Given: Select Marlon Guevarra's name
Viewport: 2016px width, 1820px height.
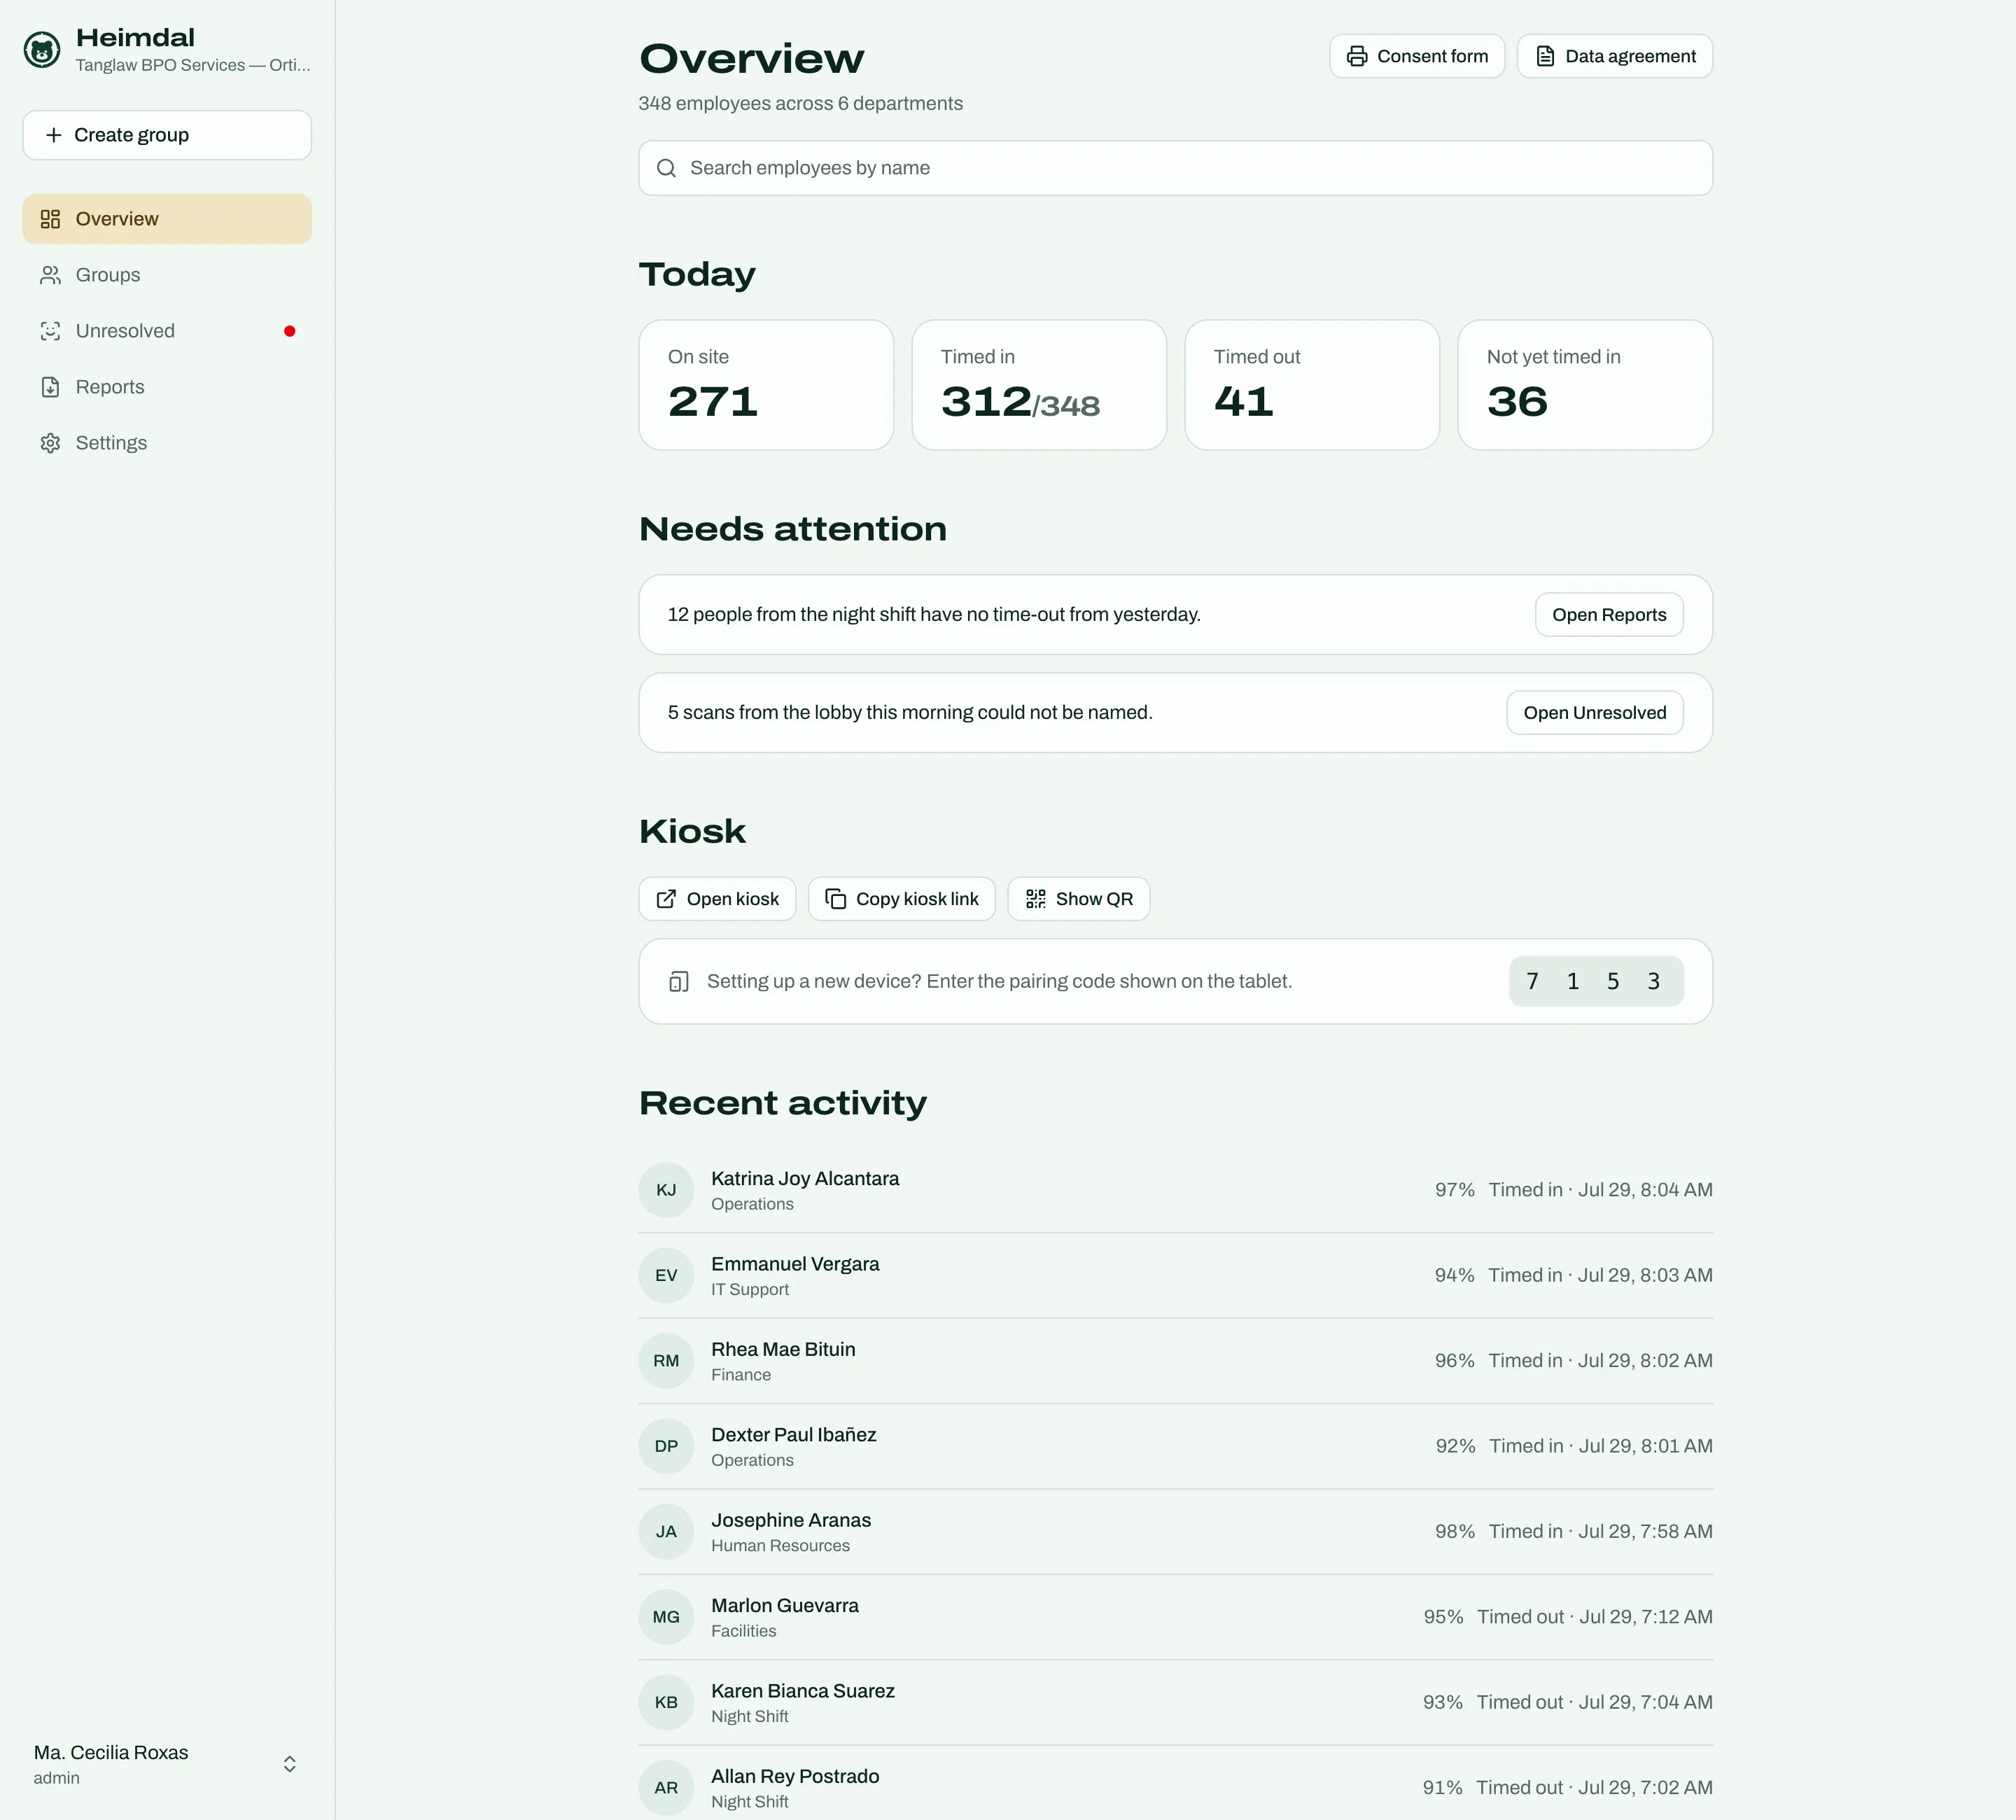Looking at the screenshot, I should pos(785,1606).
